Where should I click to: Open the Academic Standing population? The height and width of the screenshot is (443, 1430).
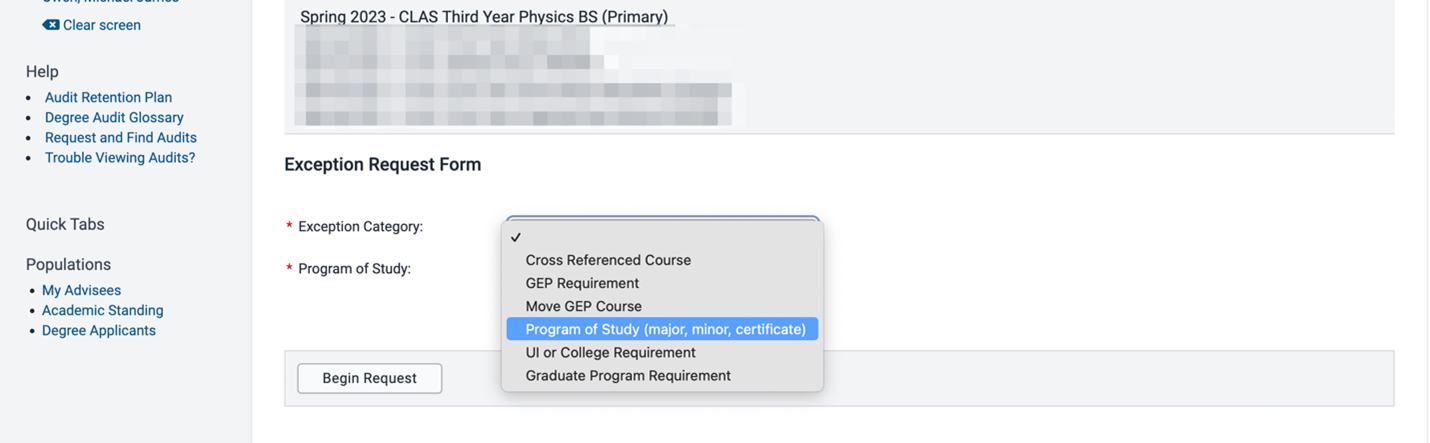[102, 310]
